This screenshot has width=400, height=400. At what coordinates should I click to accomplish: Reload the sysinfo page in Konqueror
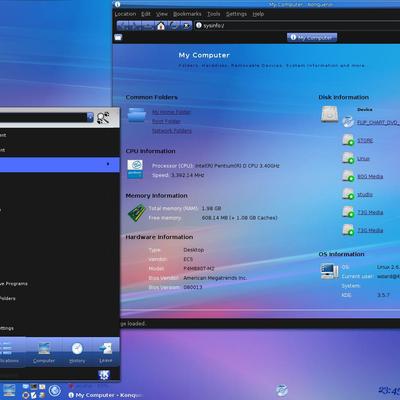point(174,26)
